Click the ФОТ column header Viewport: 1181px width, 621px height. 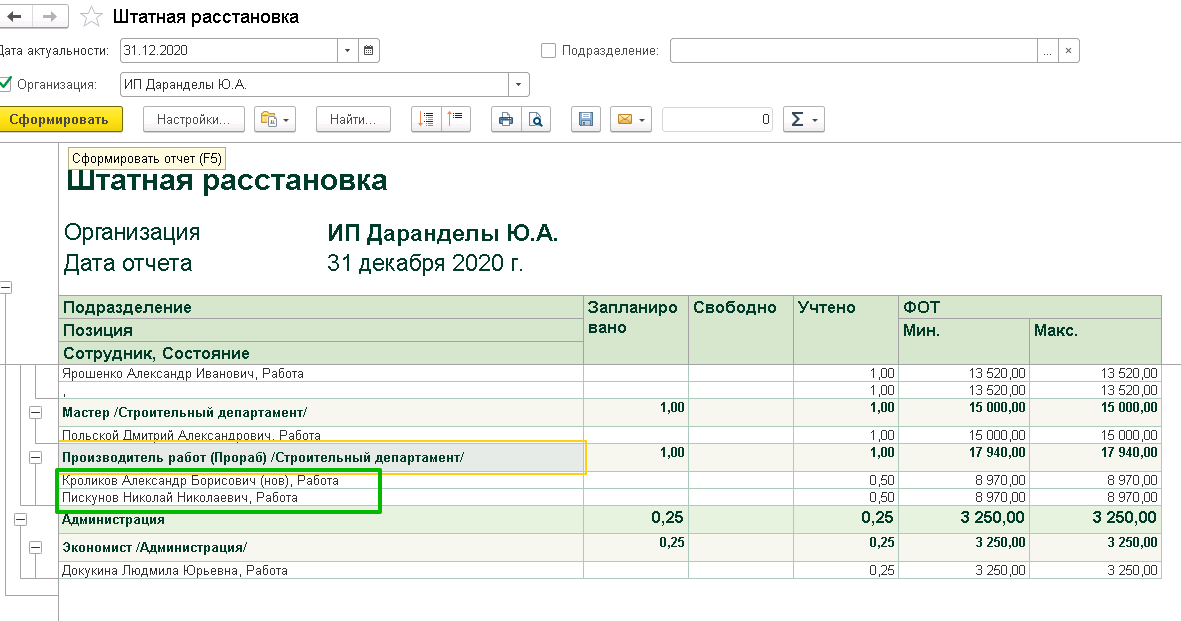click(1030, 307)
